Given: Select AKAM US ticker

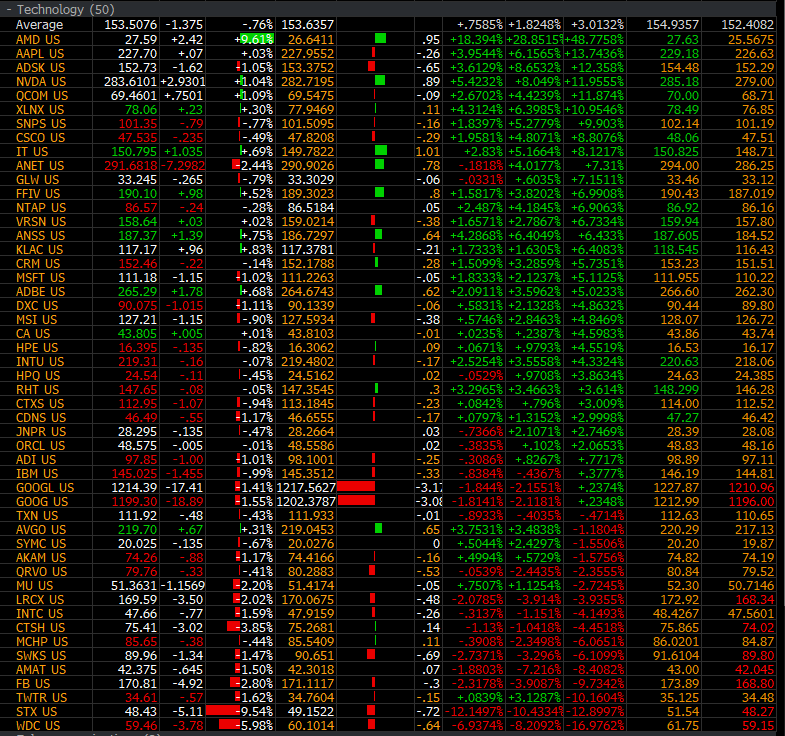Looking at the screenshot, I should [41, 558].
